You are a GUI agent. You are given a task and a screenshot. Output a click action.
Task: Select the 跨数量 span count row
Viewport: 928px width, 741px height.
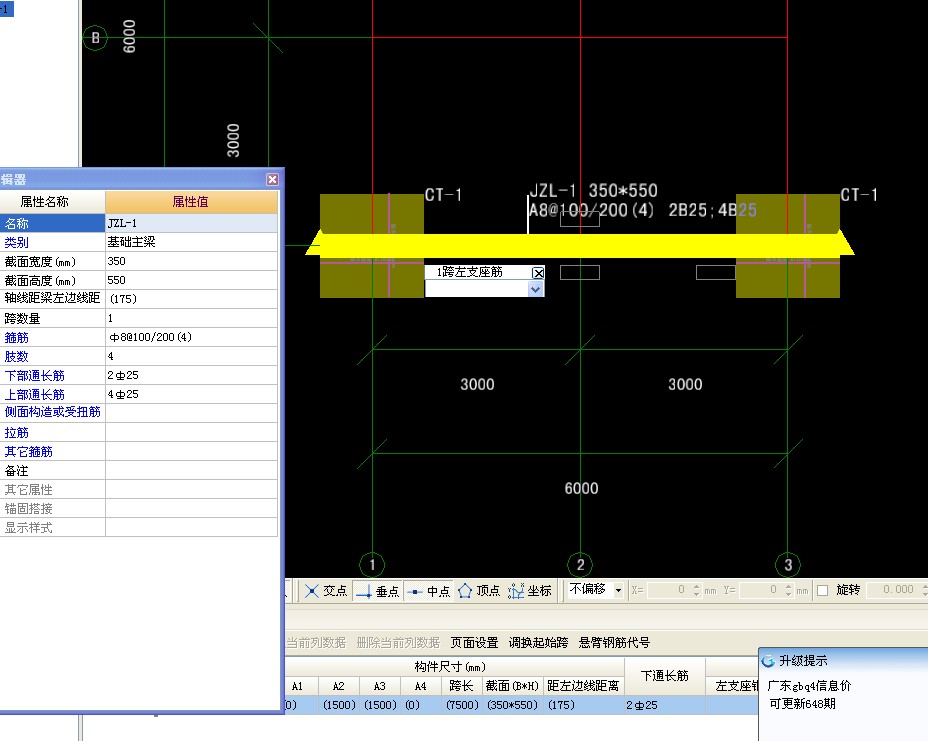138,318
